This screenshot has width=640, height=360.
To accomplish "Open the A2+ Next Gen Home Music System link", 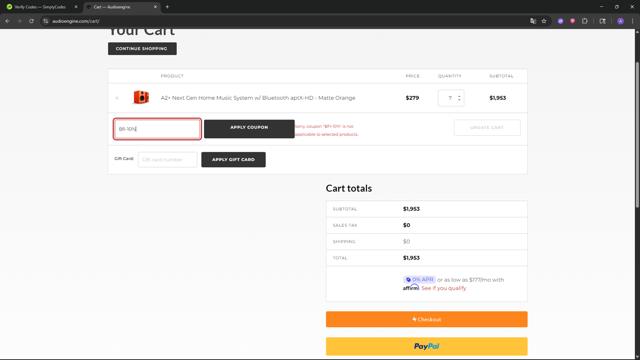I will coord(258,98).
